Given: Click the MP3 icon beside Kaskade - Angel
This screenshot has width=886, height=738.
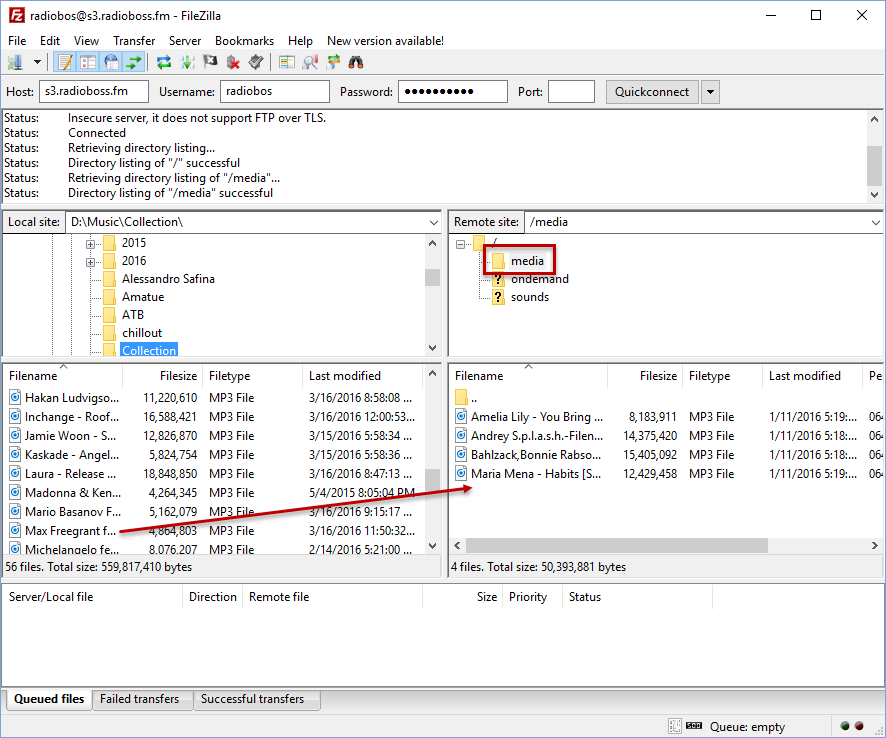Looking at the screenshot, I should (x=15, y=454).
